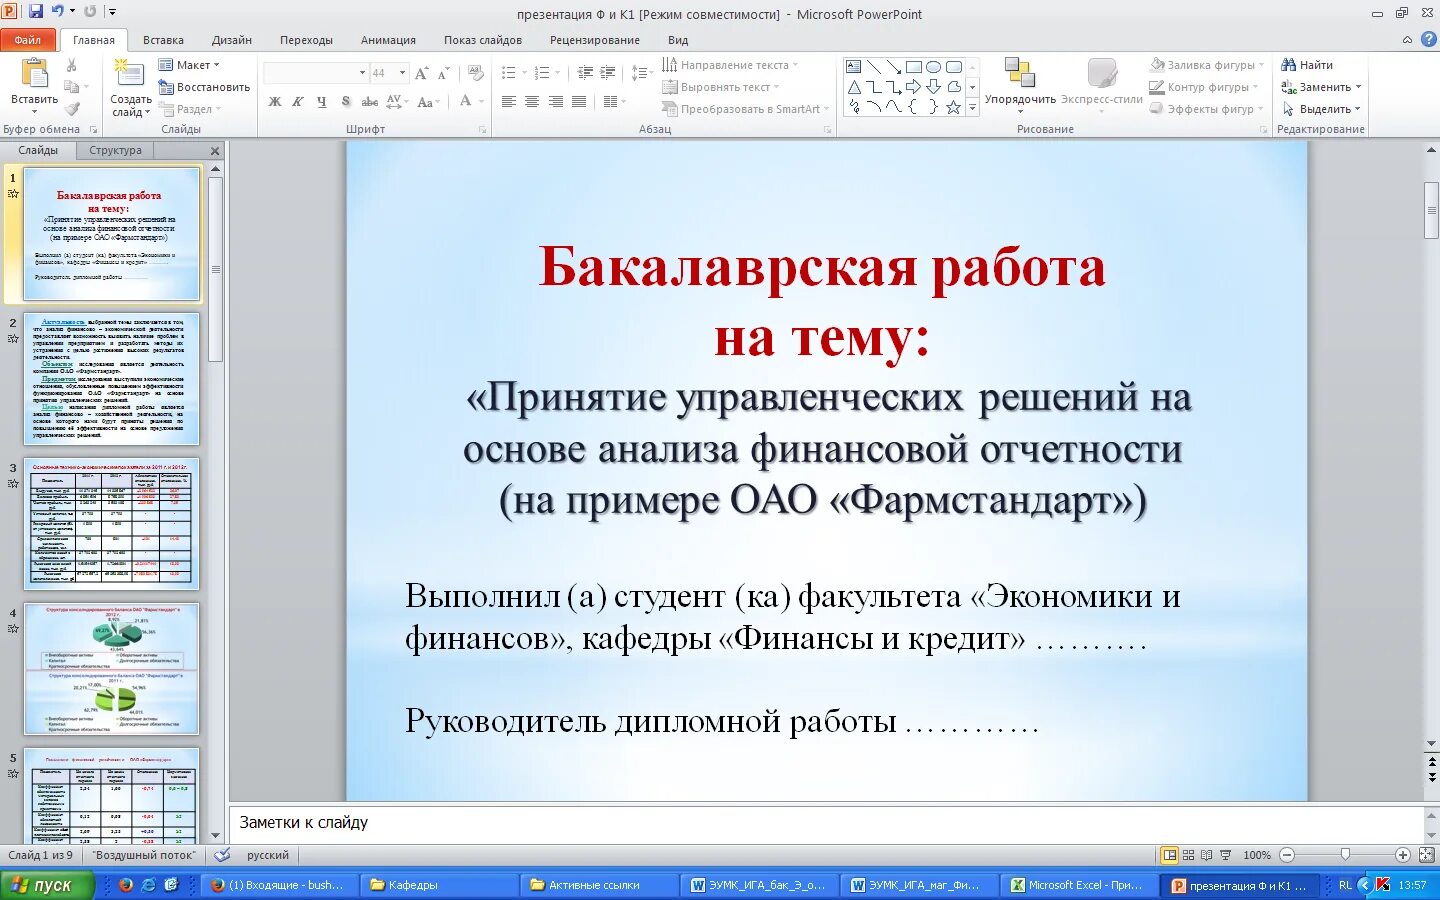Switch to the Дизайн ribbon tab

pyautogui.click(x=232, y=40)
